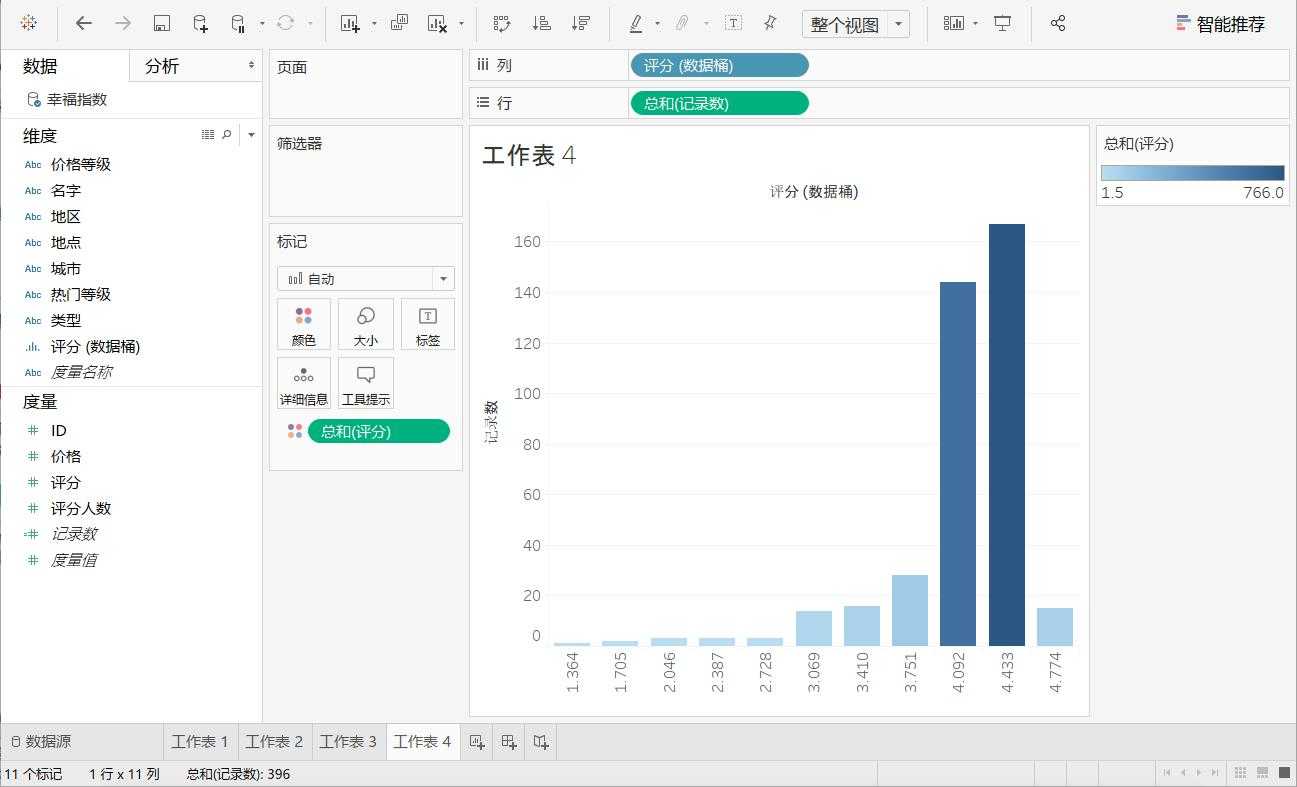Viewport: 1297px width, 787px height.
Task: Pause auto updates on data source
Action: (x=239, y=23)
